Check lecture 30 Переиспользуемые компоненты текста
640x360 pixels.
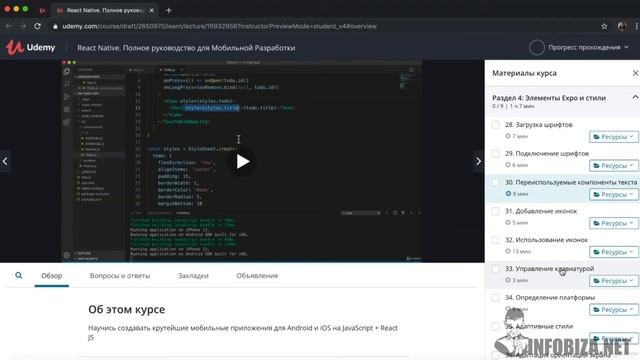pyautogui.click(x=495, y=182)
